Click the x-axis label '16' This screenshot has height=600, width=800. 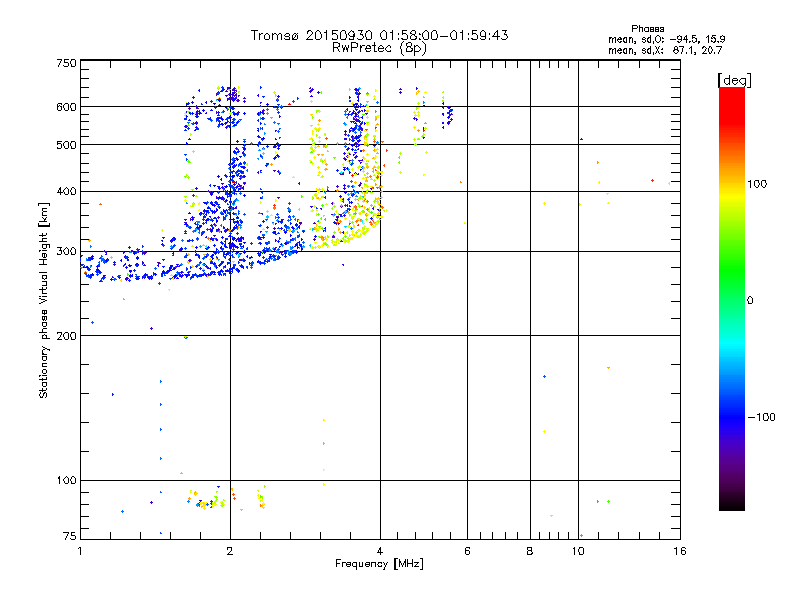point(680,551)
